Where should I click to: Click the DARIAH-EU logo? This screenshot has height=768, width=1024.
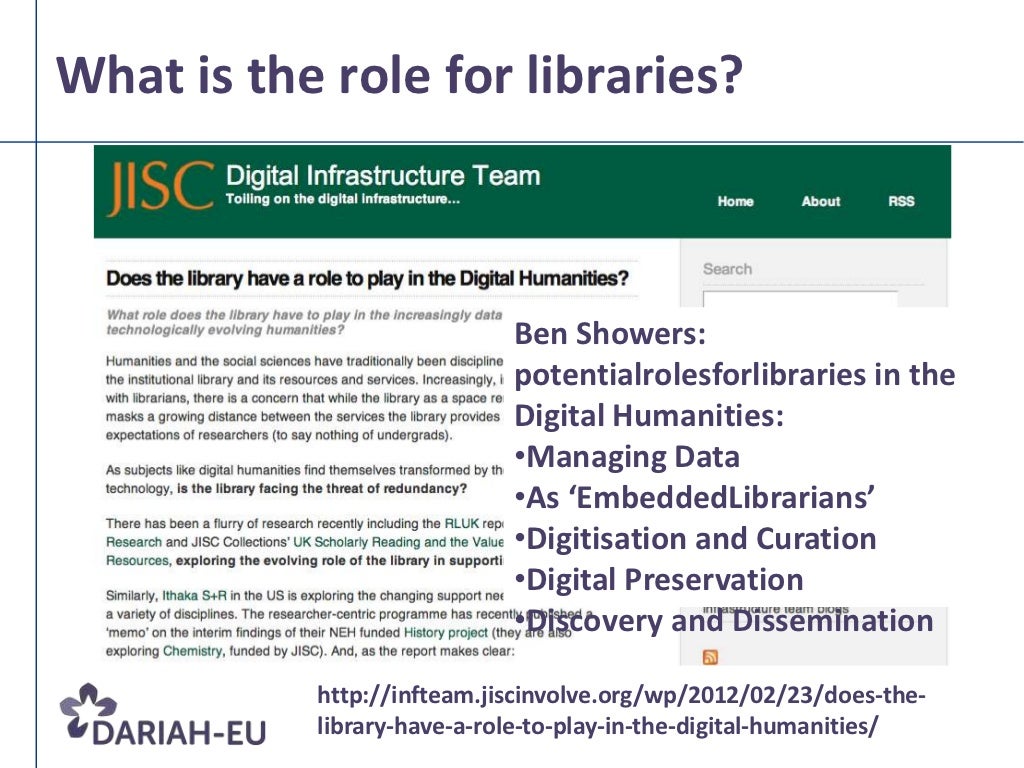tap(163, 716)
